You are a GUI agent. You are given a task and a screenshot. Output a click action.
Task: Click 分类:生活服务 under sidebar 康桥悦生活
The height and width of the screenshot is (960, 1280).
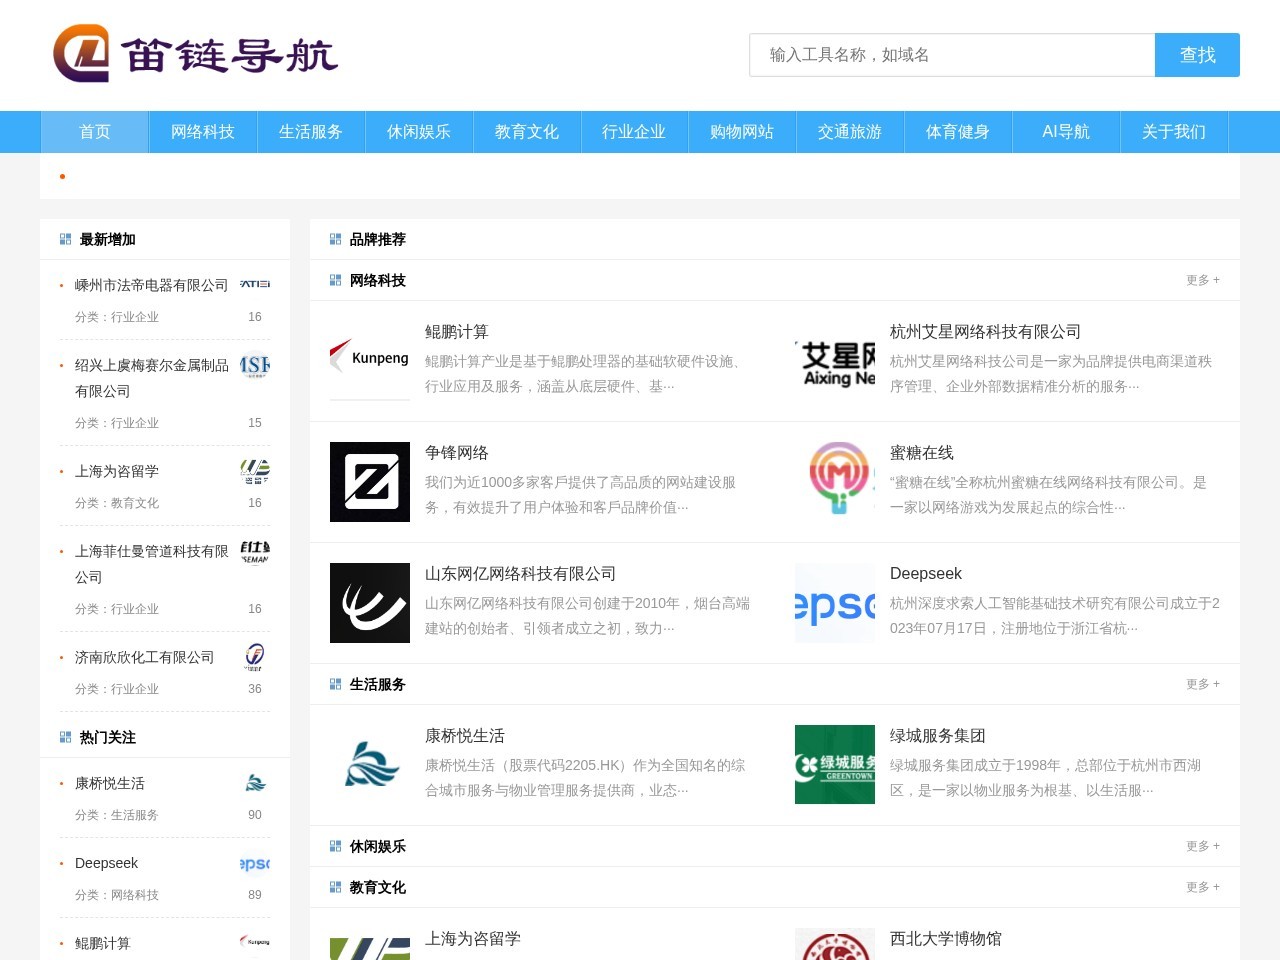pyautogui.click(x=117, y=815)
